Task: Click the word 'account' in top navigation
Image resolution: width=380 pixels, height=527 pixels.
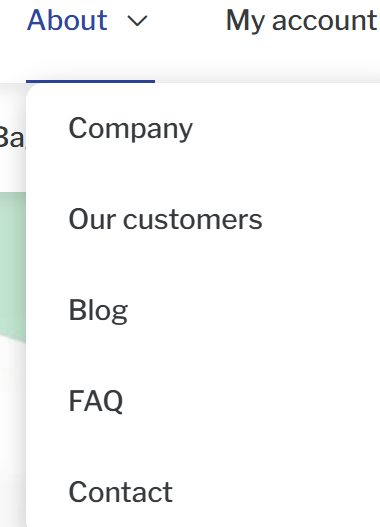Action: (325, 21)
